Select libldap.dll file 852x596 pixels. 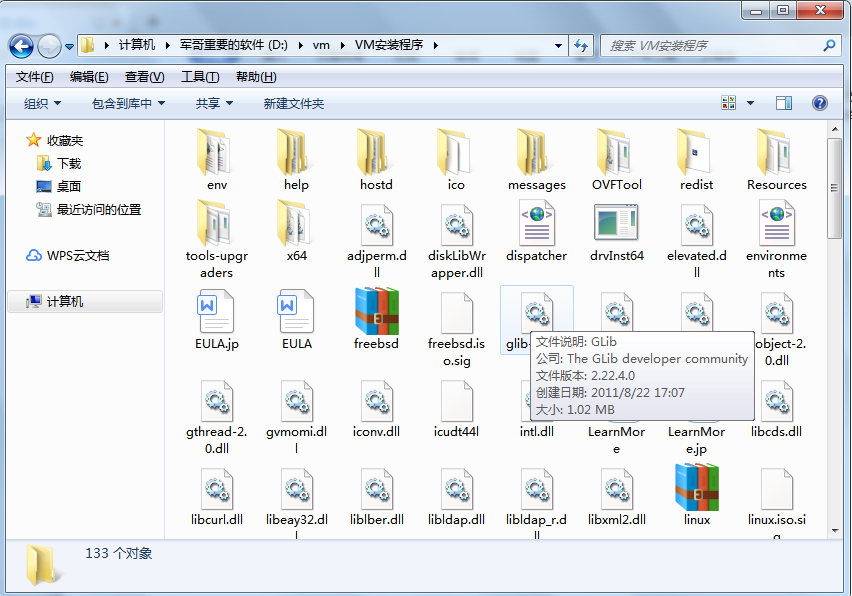coord(456,497)
